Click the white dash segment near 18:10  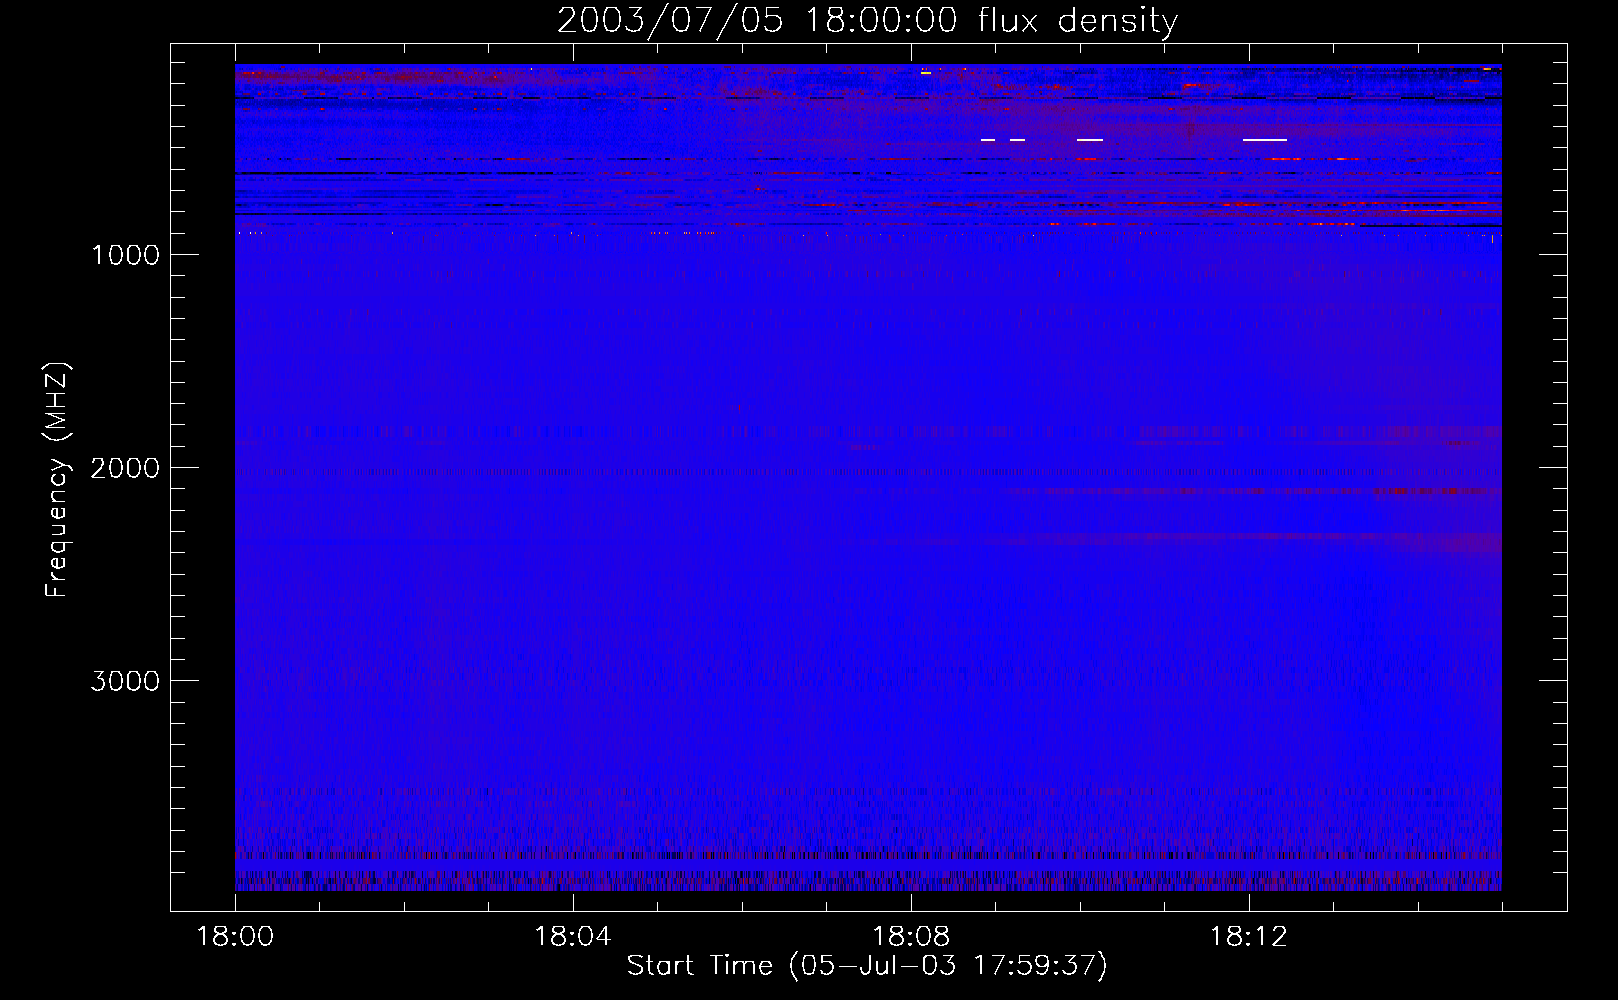click(1090, 140)
